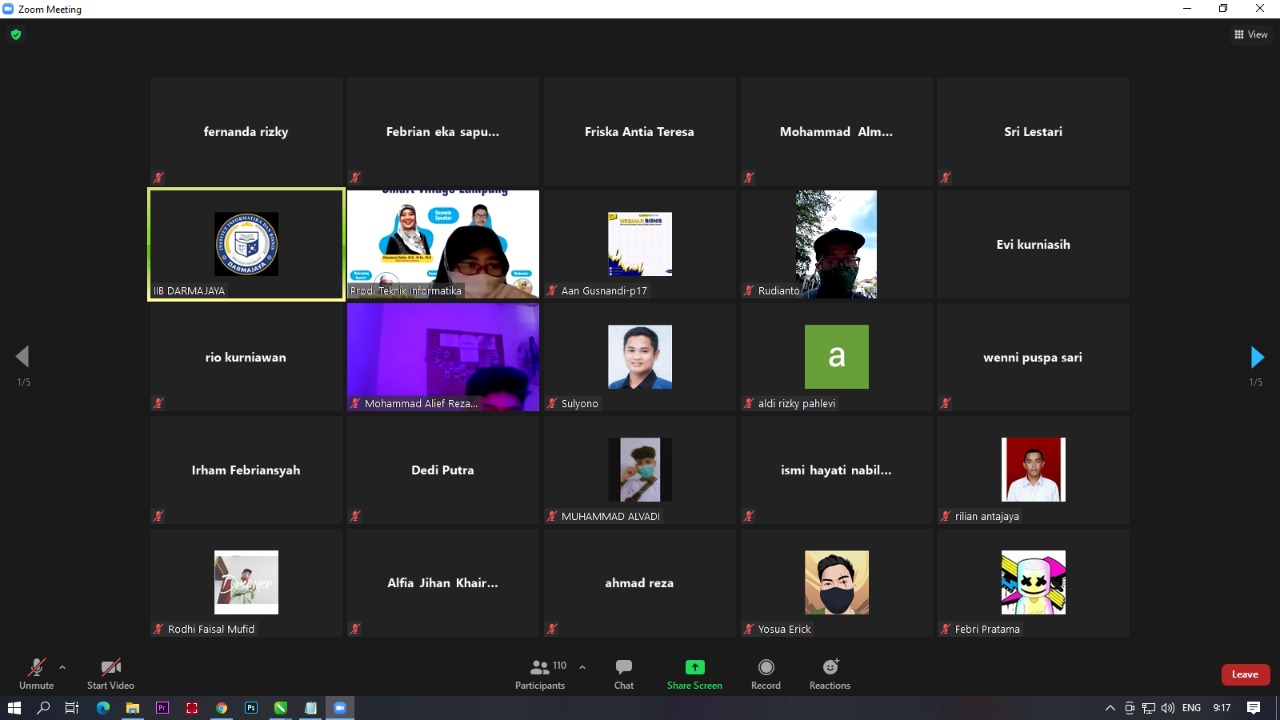
Task: Leave the meeting
Action: tap(1245, 675)
